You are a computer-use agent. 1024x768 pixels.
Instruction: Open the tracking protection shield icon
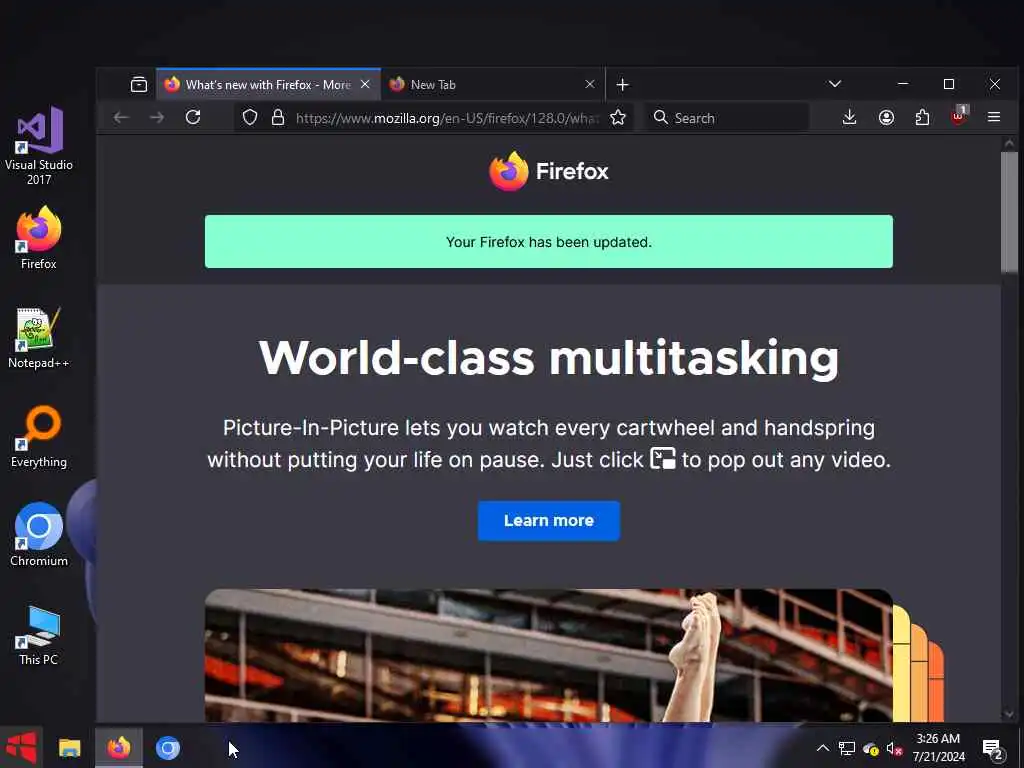click(x=250, y=118)
